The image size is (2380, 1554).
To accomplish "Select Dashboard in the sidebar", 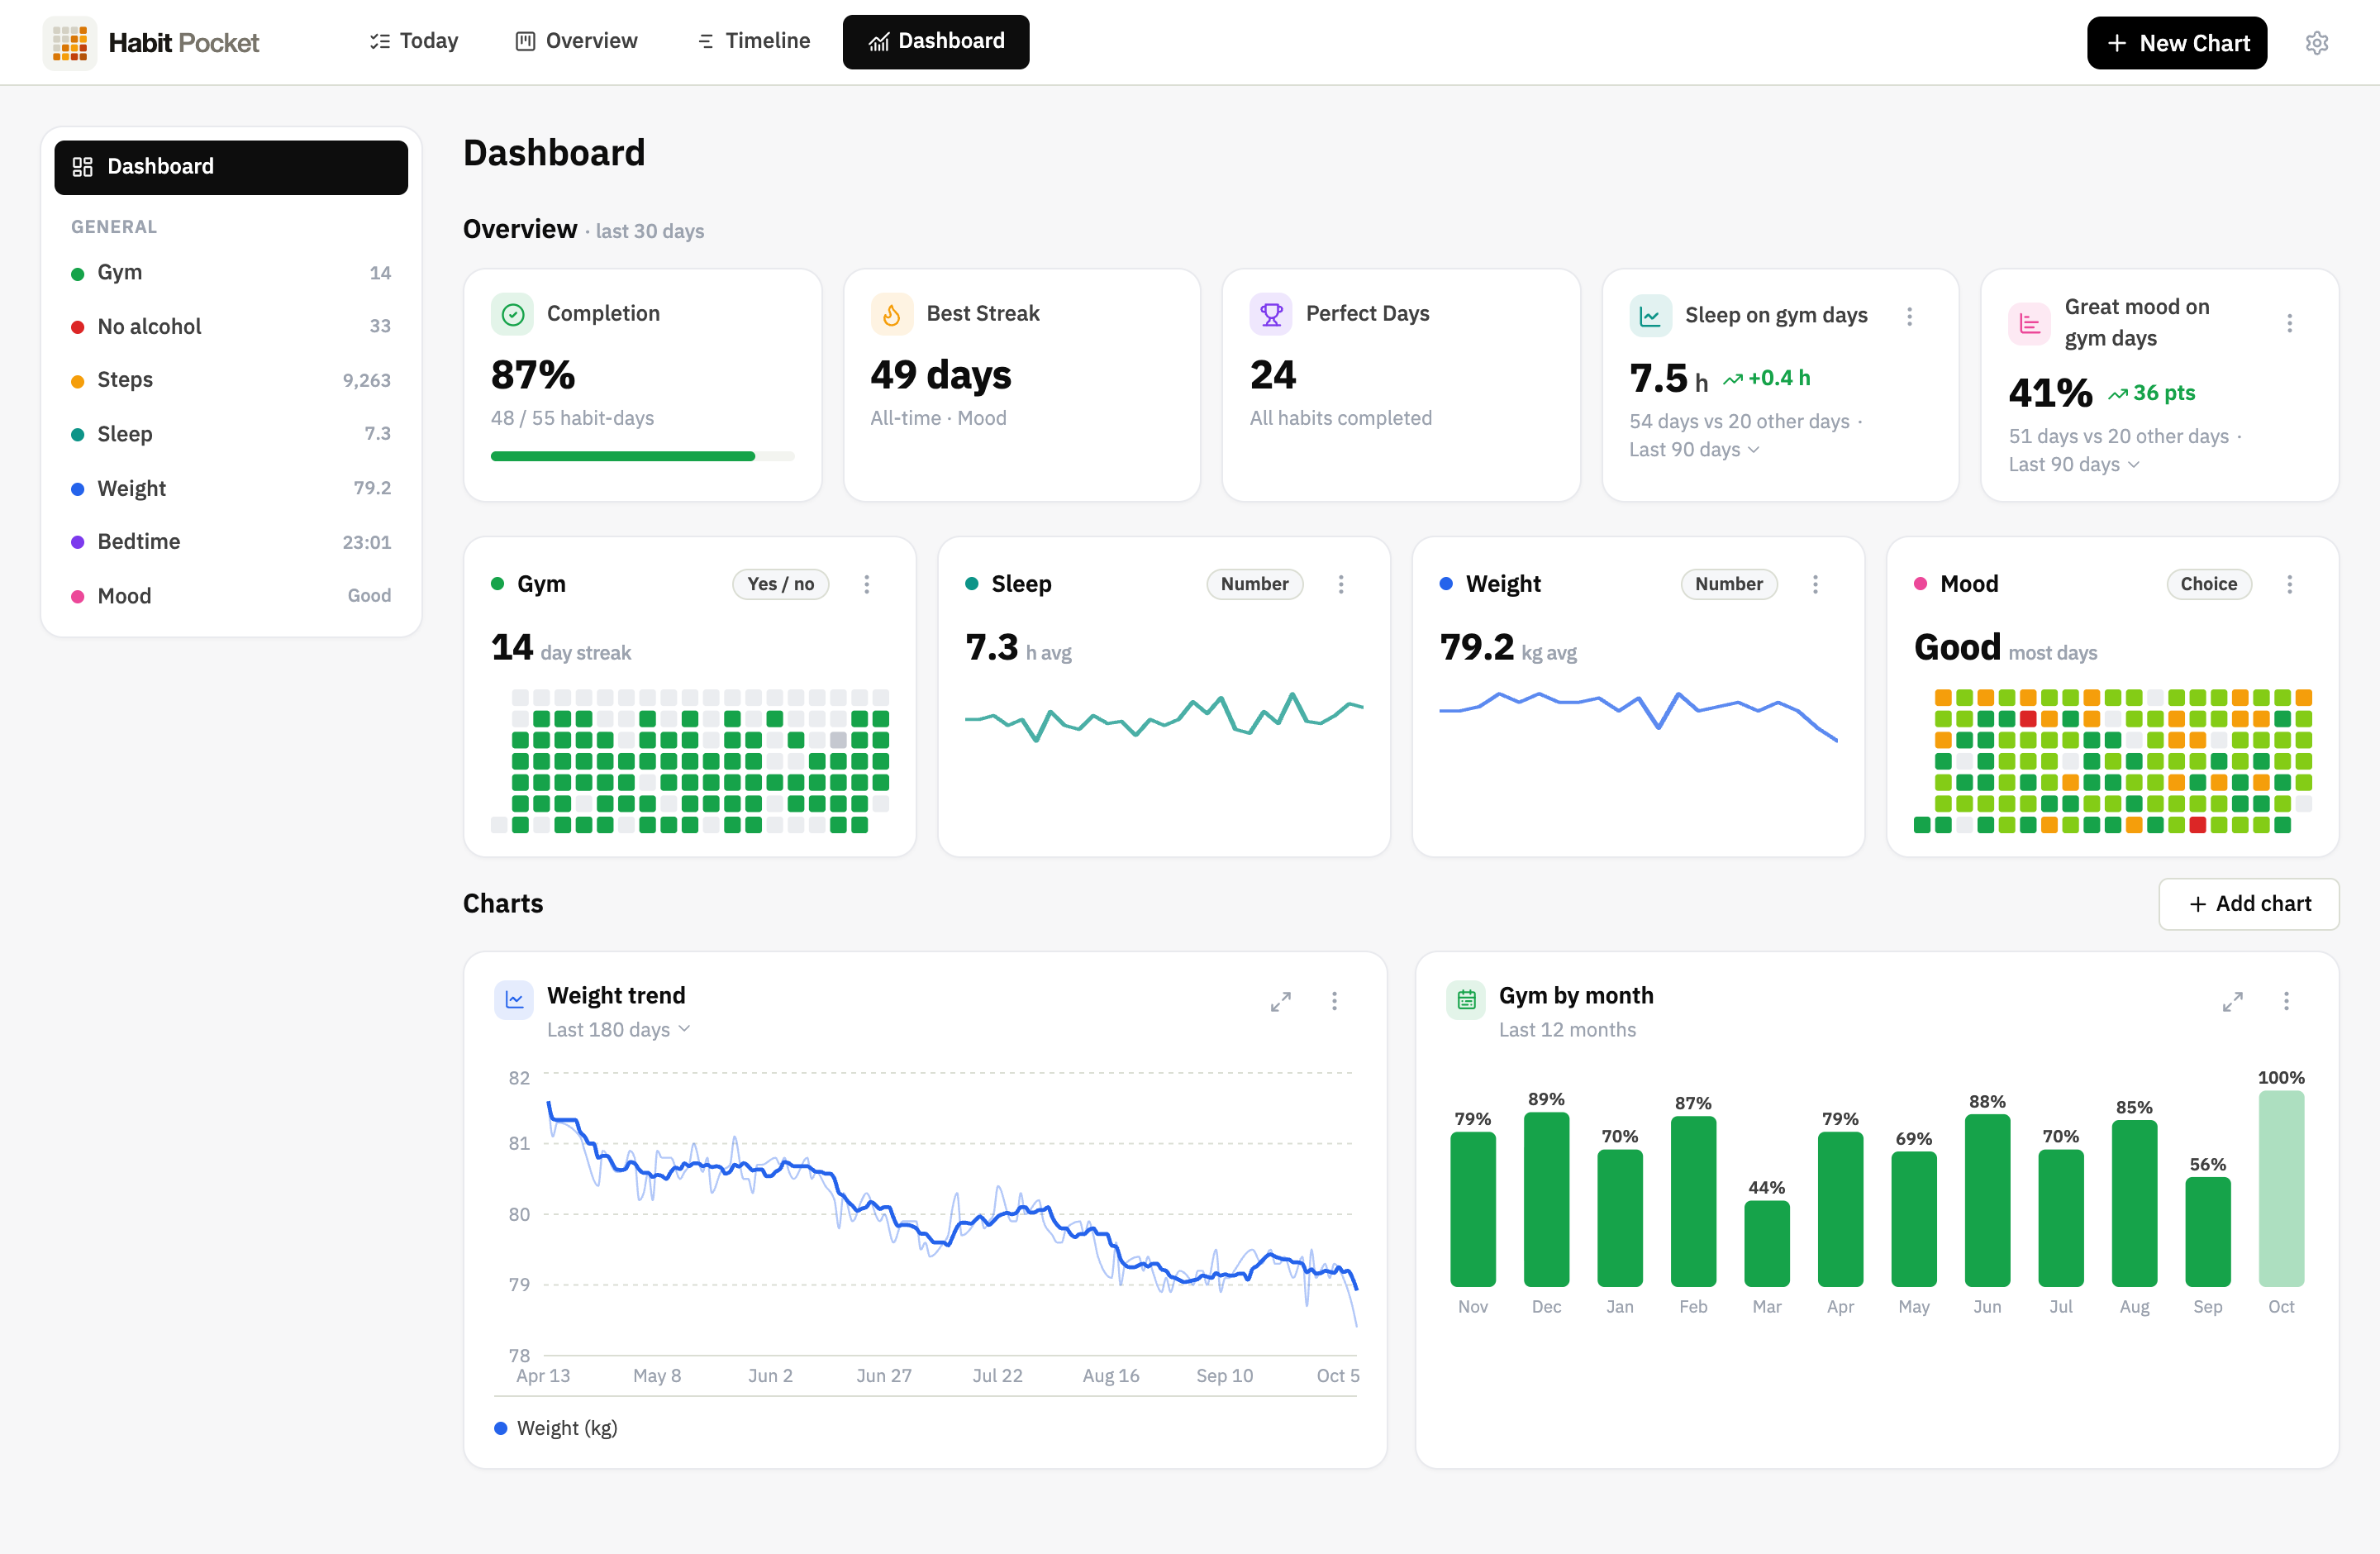I will [231, 167].
